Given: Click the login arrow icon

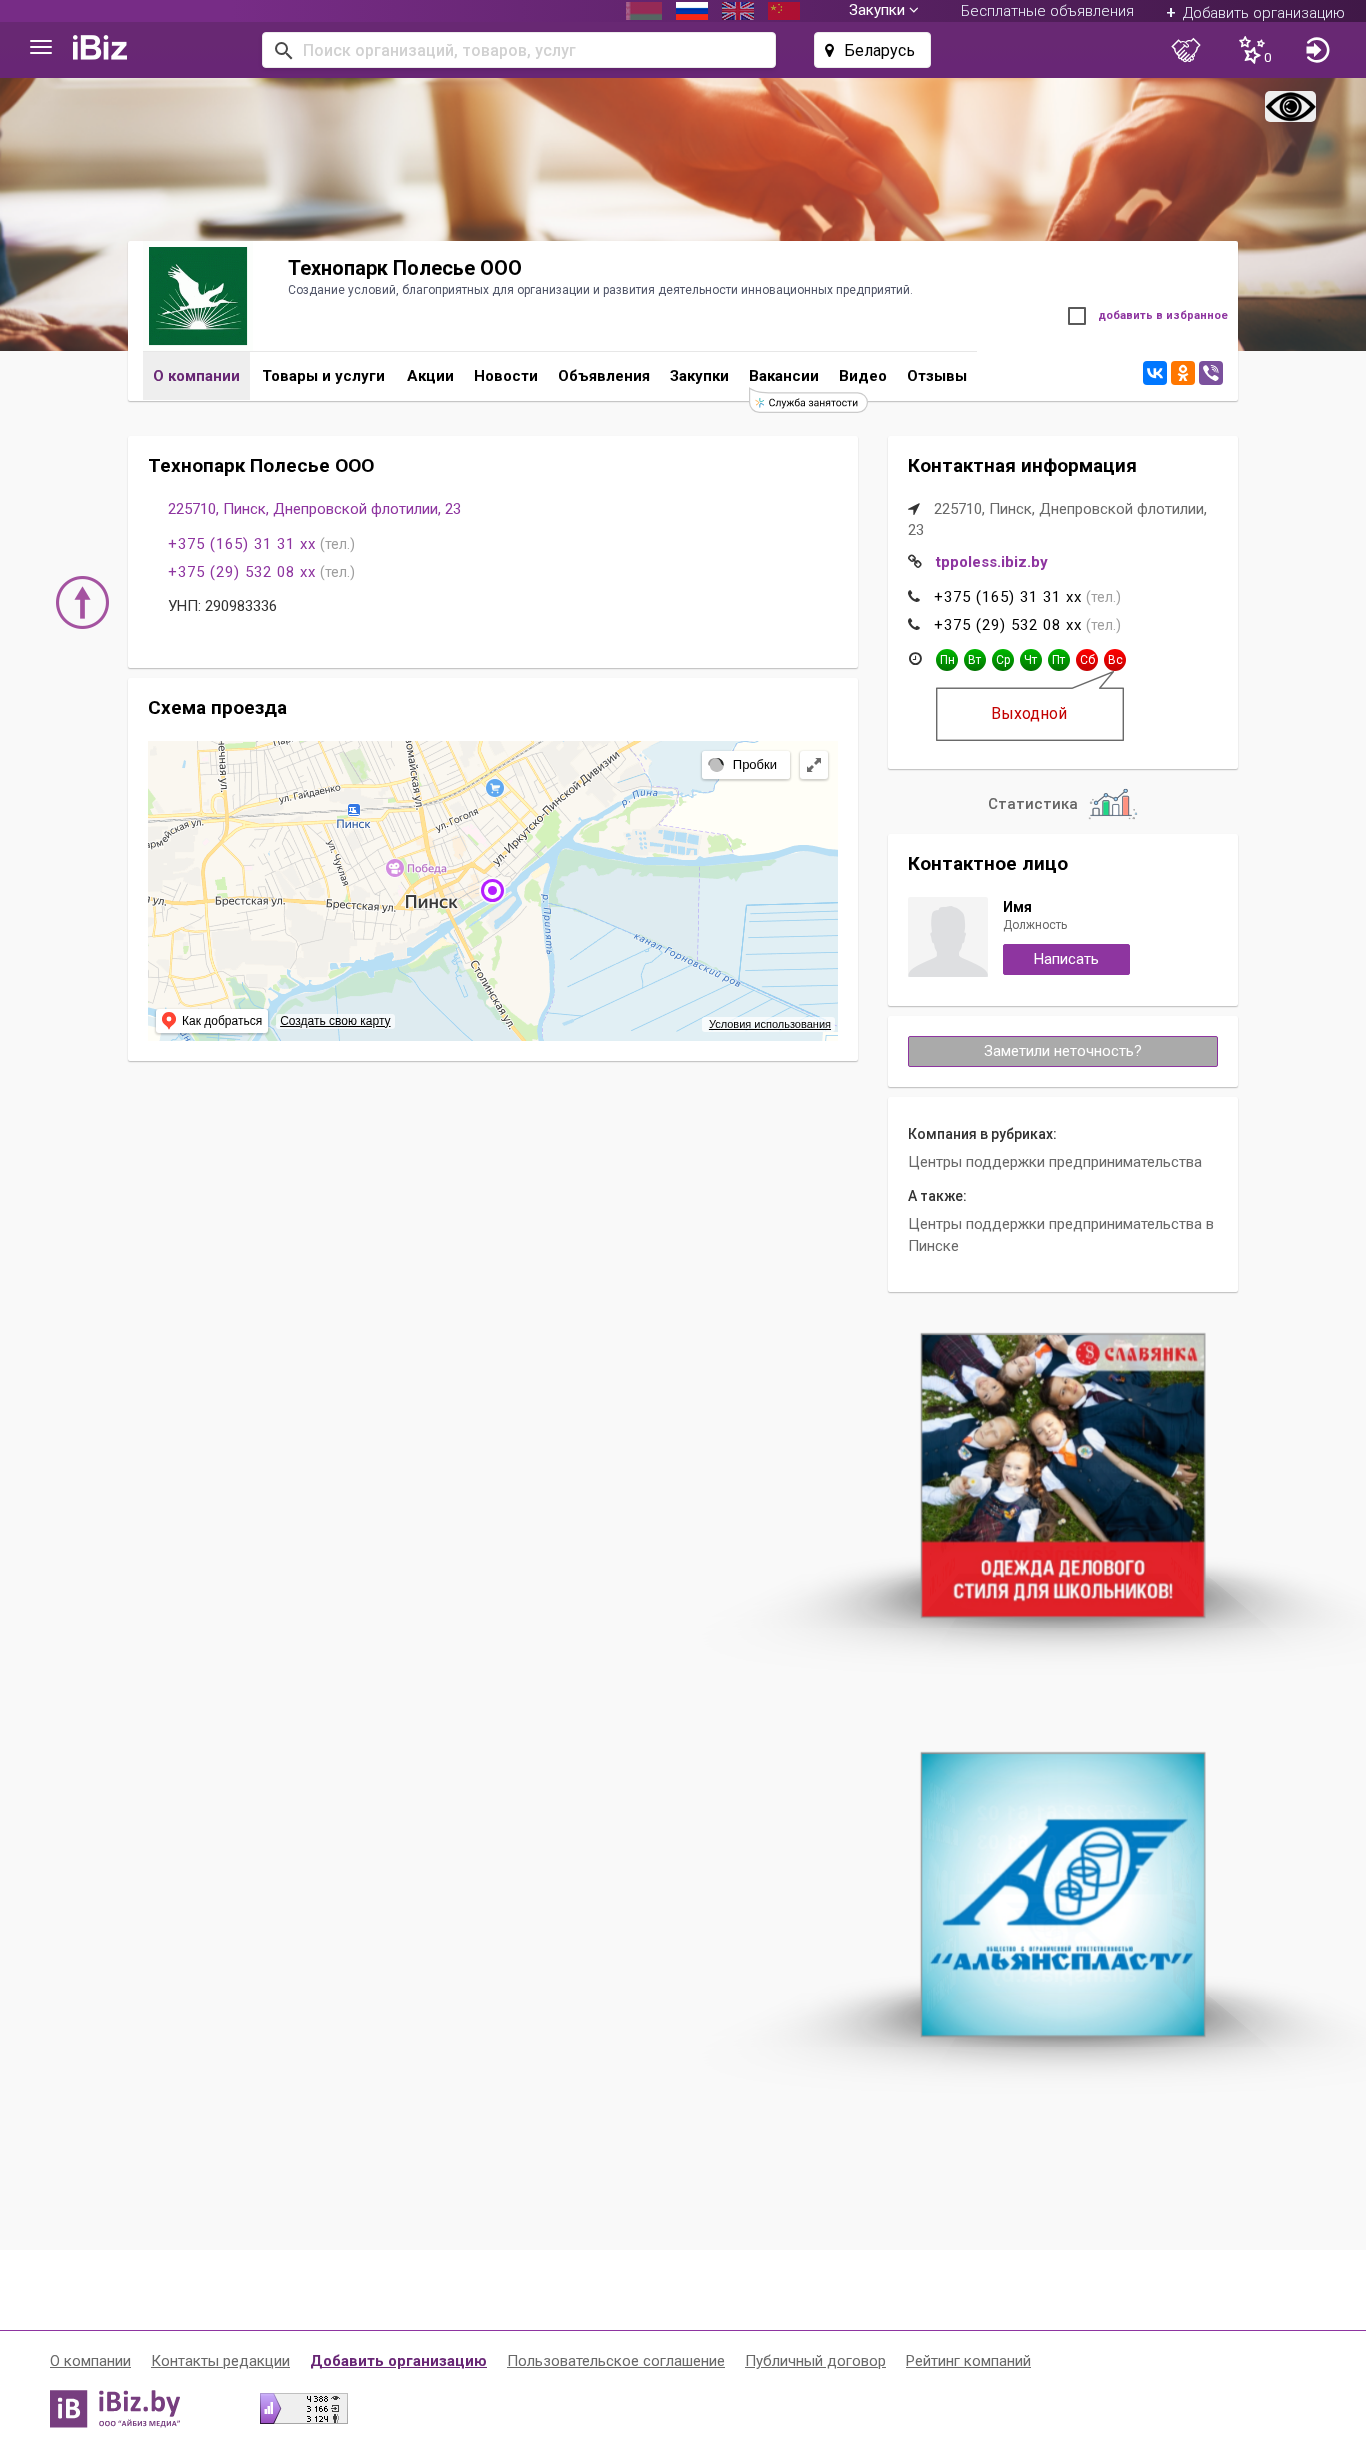Looking at the screenshot, I should tap(1317, 50).
